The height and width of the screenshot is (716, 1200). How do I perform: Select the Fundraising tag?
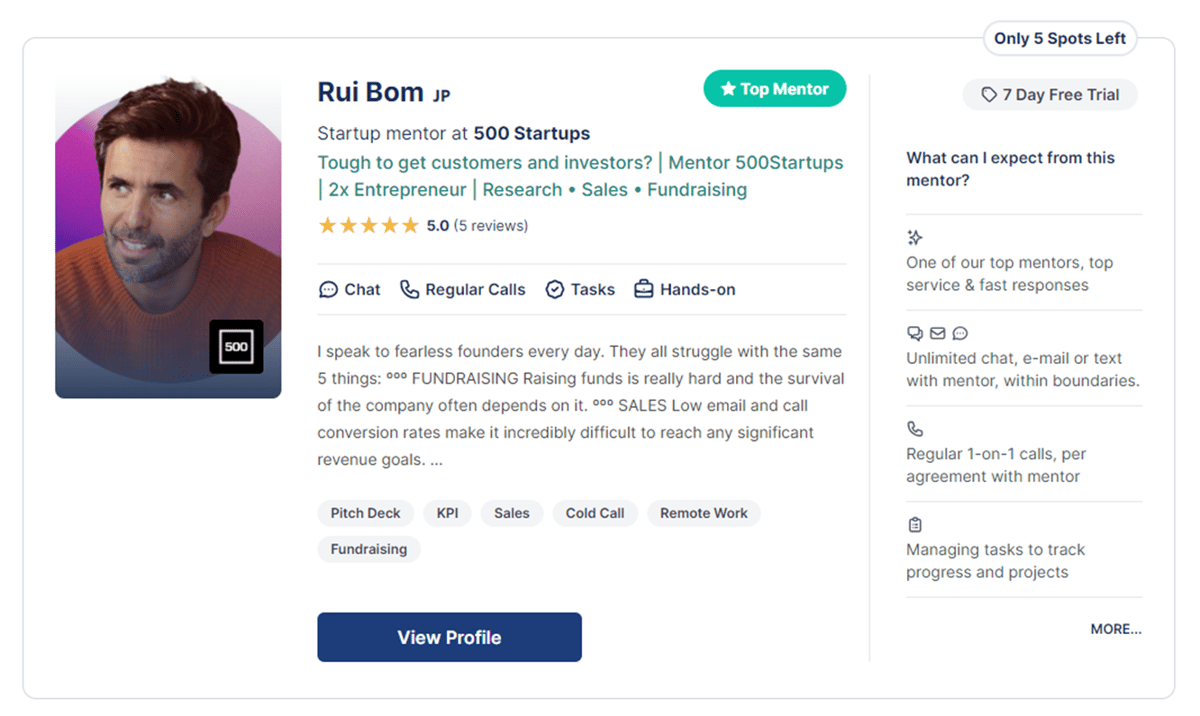pos(369,549)
